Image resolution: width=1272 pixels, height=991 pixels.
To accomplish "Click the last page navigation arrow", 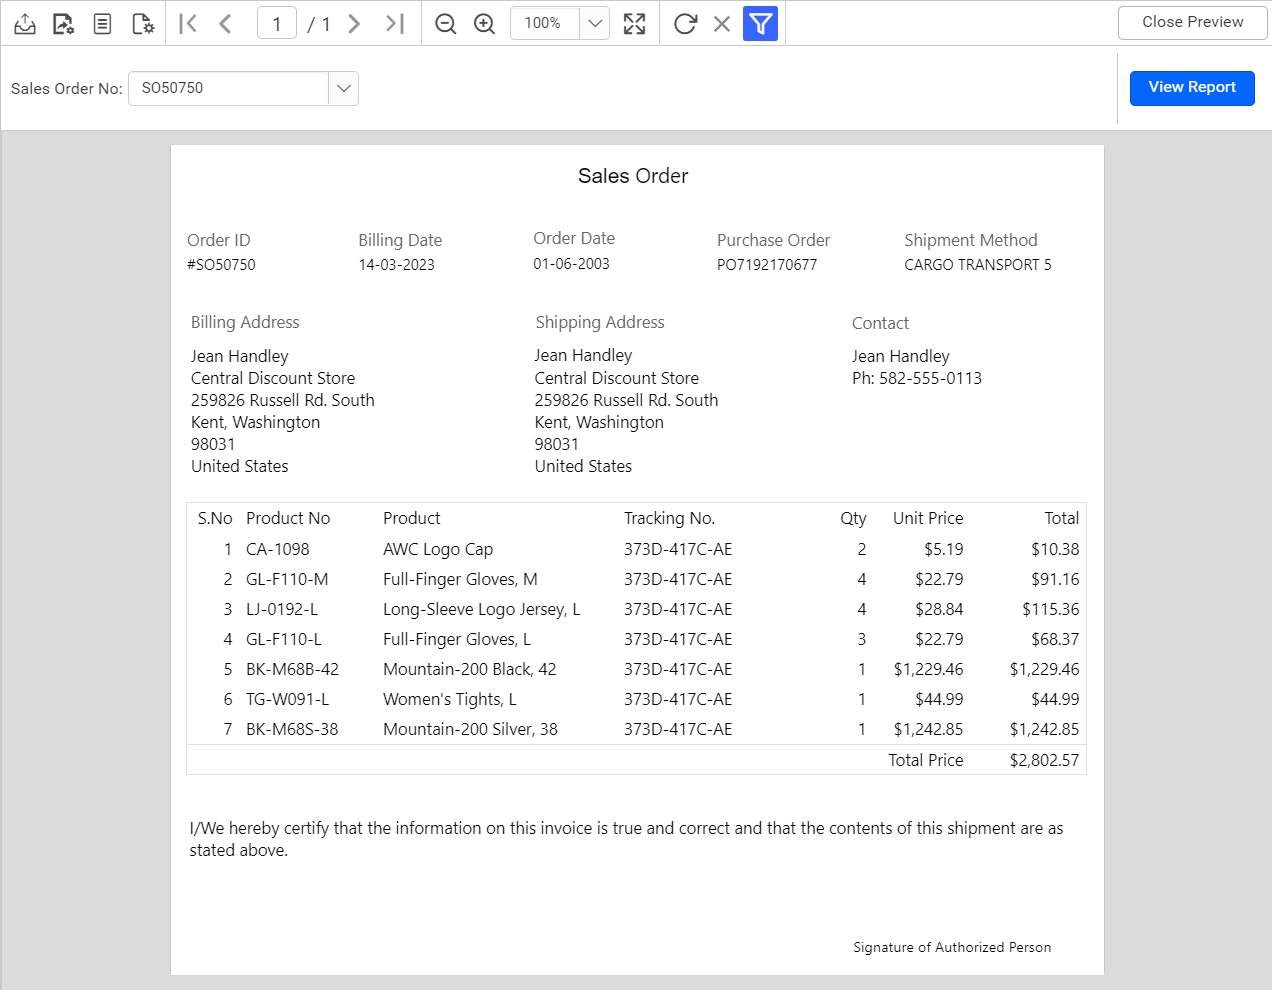I will click(x=394, y=23).
